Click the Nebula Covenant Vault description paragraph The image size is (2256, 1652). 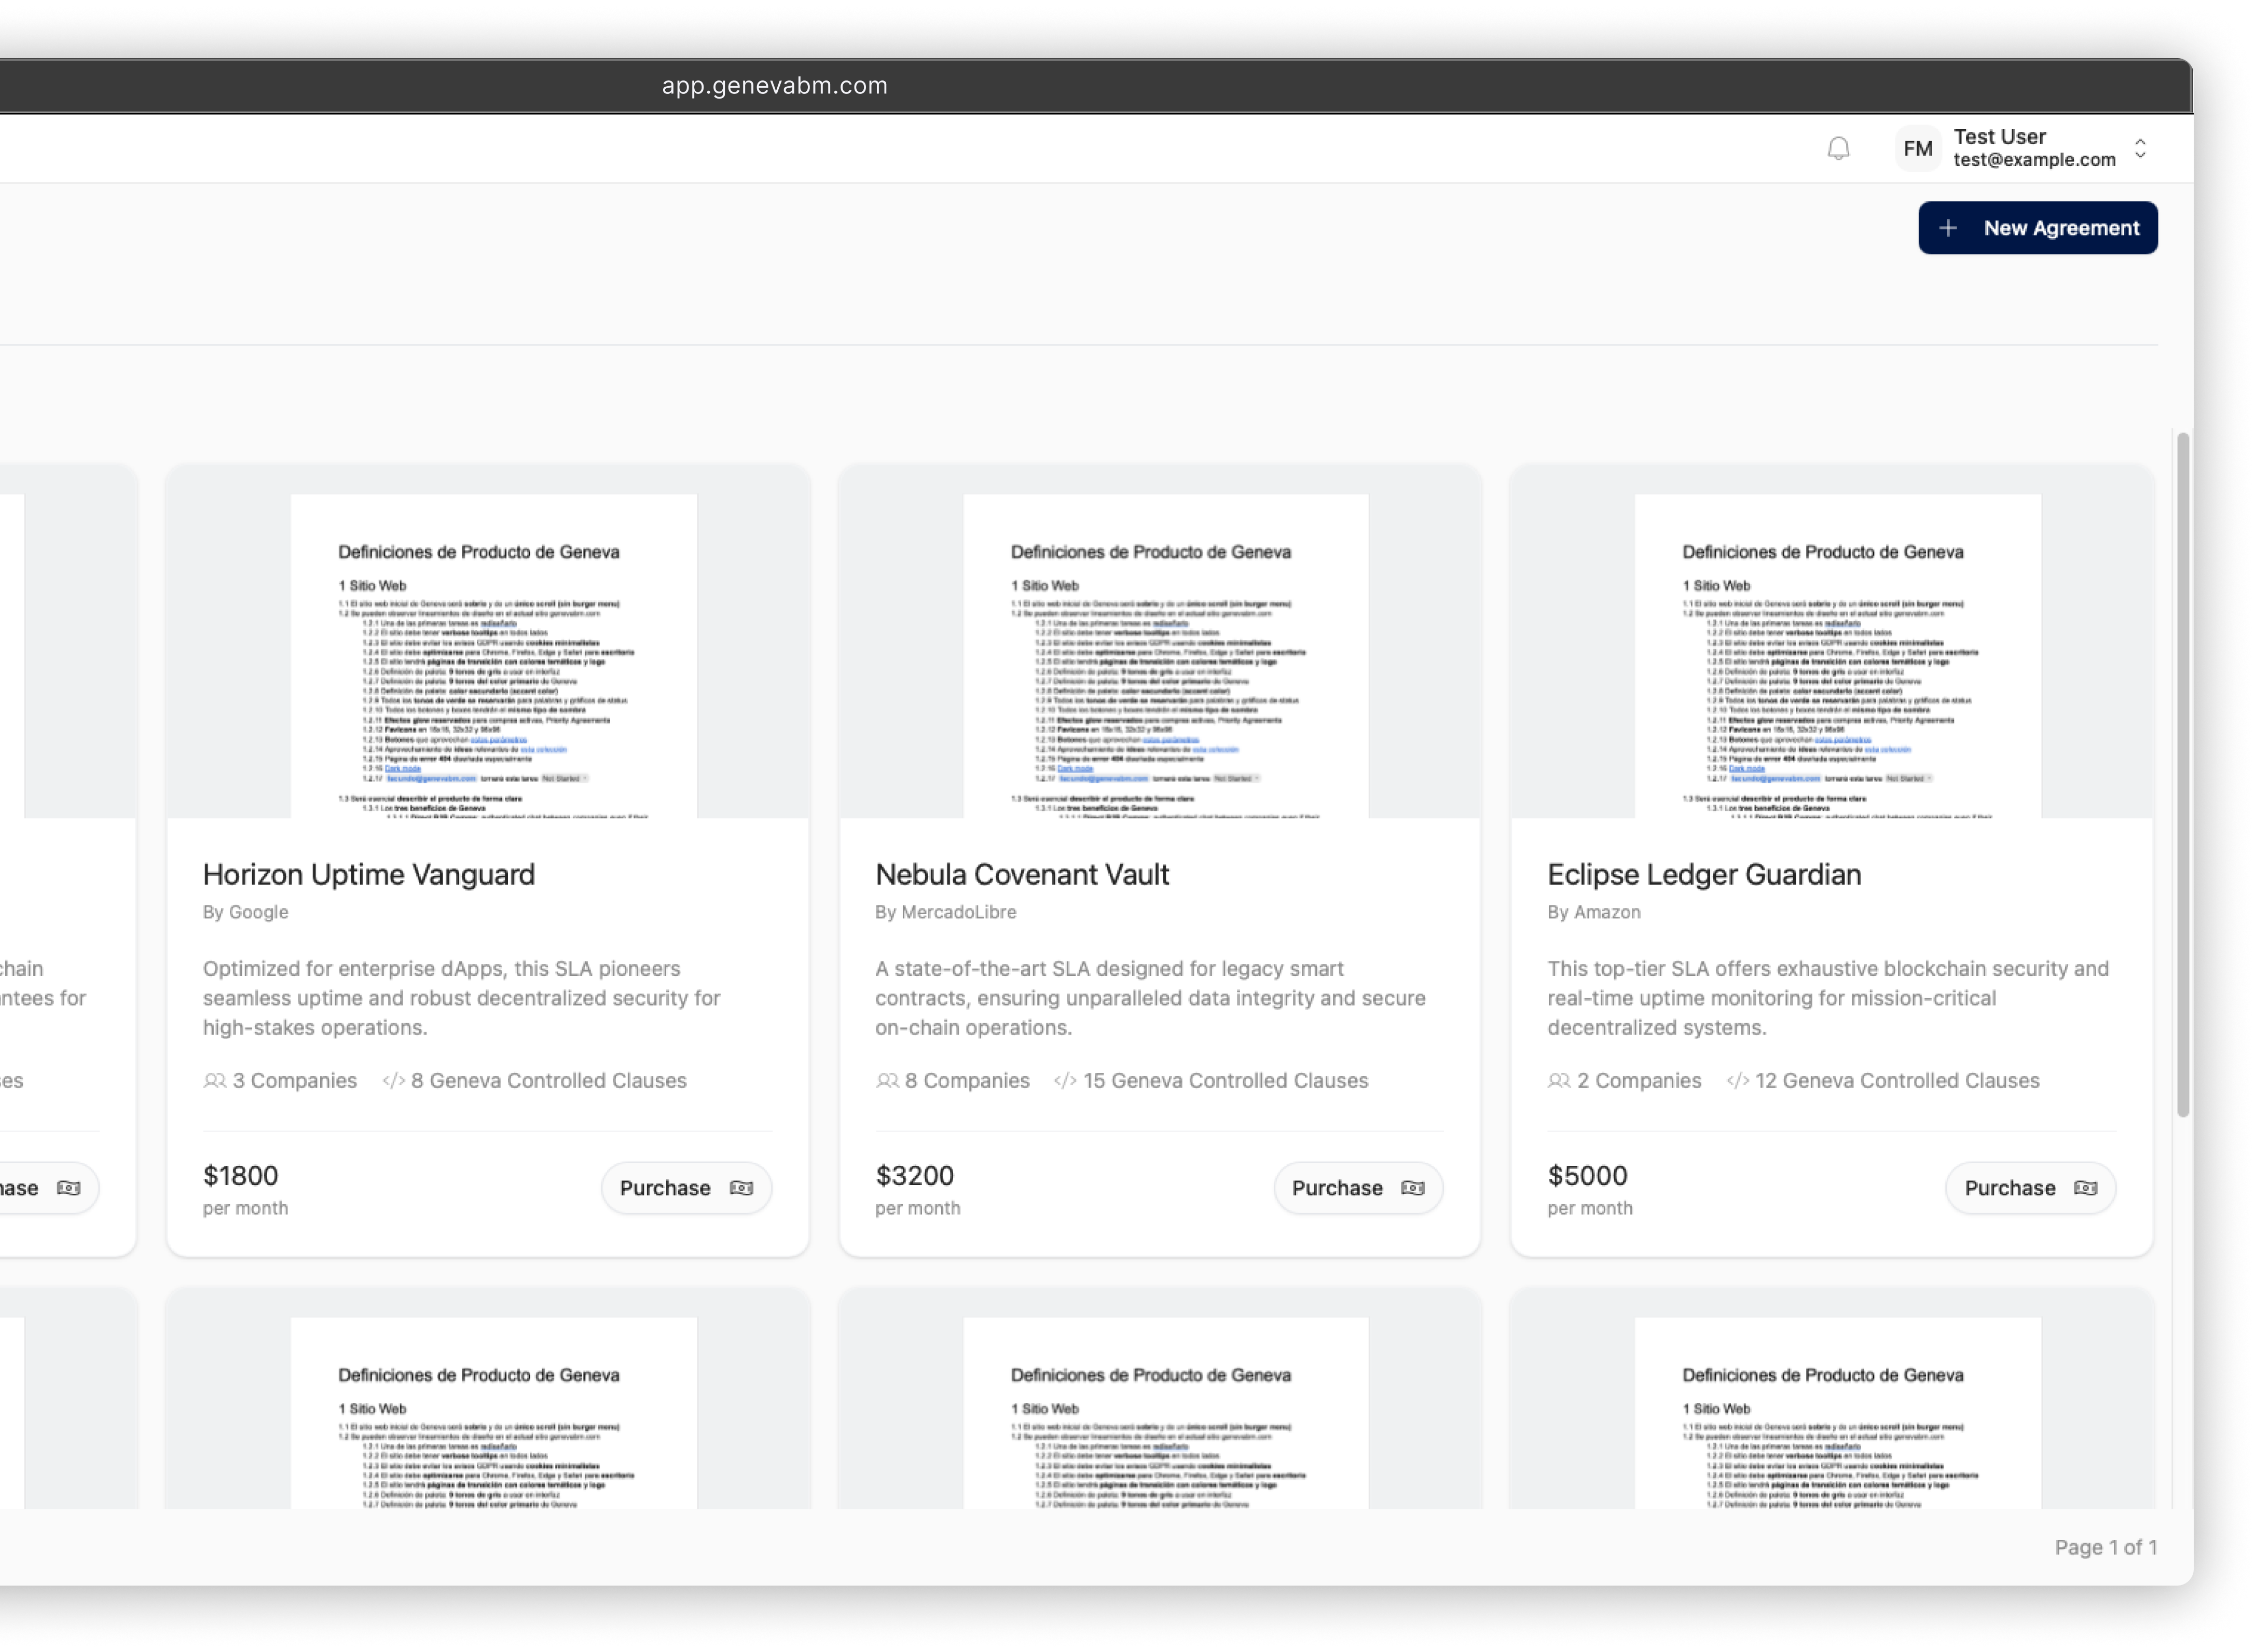coord(1150,998)
